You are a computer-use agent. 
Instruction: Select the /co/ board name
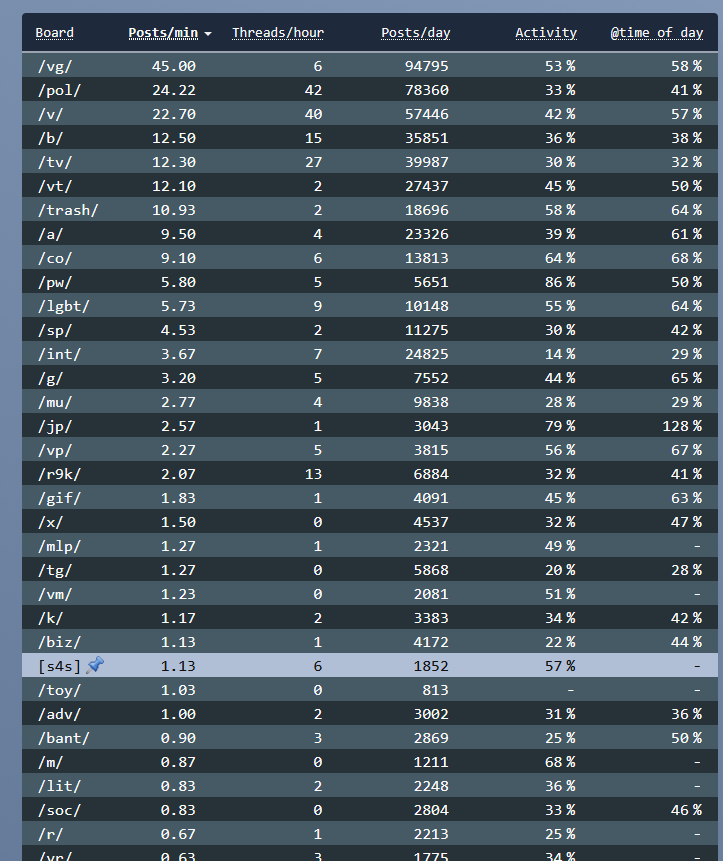[55, 258]
